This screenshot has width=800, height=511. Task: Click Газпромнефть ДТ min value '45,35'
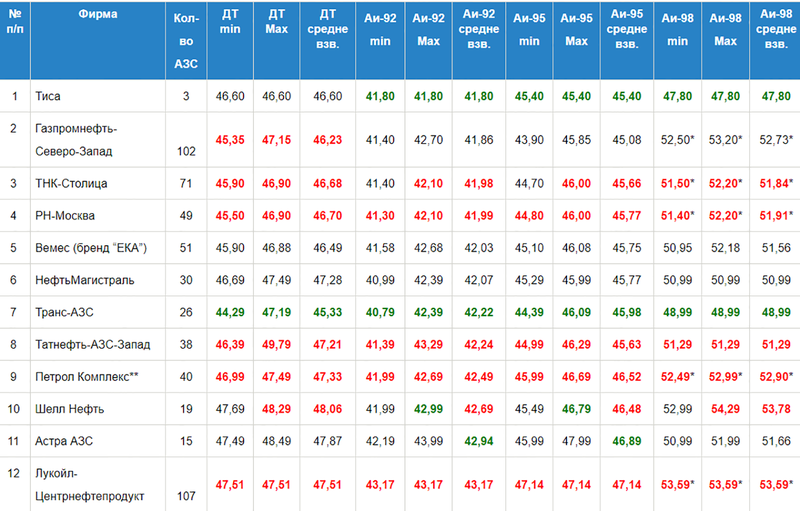pyautogui.click(x=230, y=140)
